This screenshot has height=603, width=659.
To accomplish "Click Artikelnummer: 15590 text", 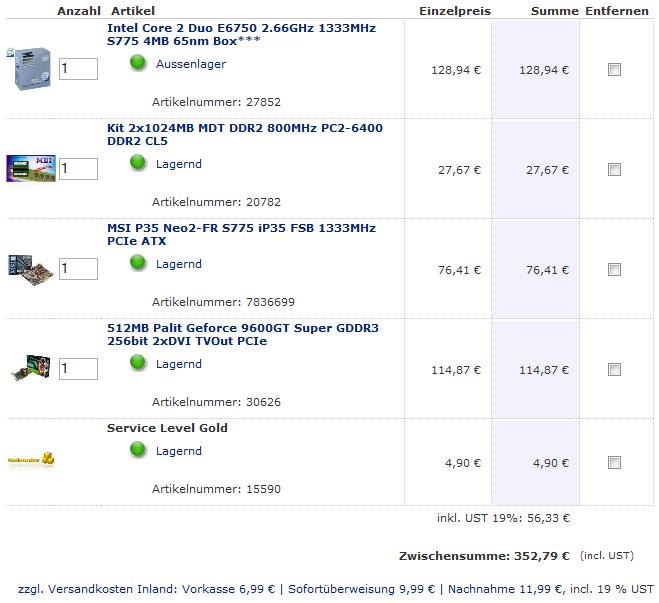I will pos(216,489).
